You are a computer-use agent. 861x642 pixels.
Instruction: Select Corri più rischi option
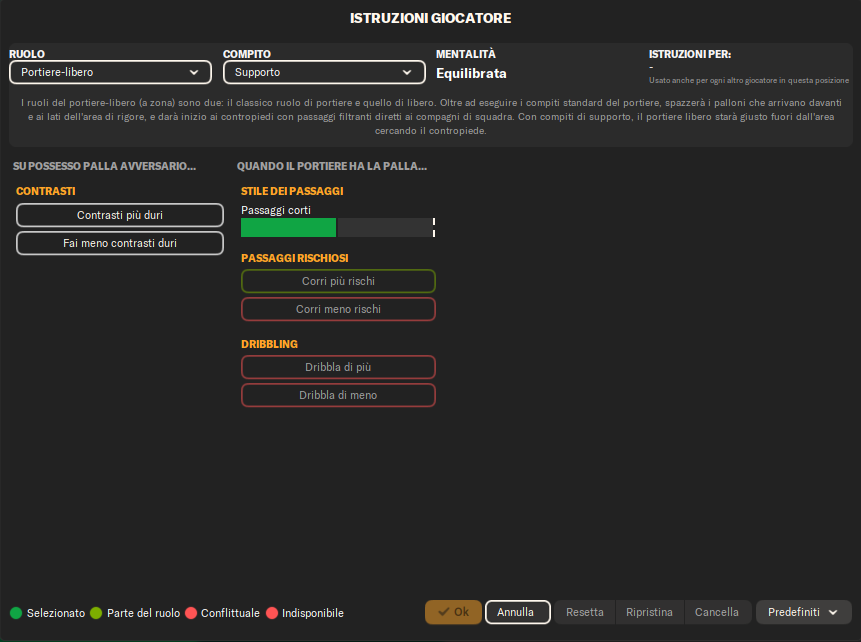(x=338, y=282)
